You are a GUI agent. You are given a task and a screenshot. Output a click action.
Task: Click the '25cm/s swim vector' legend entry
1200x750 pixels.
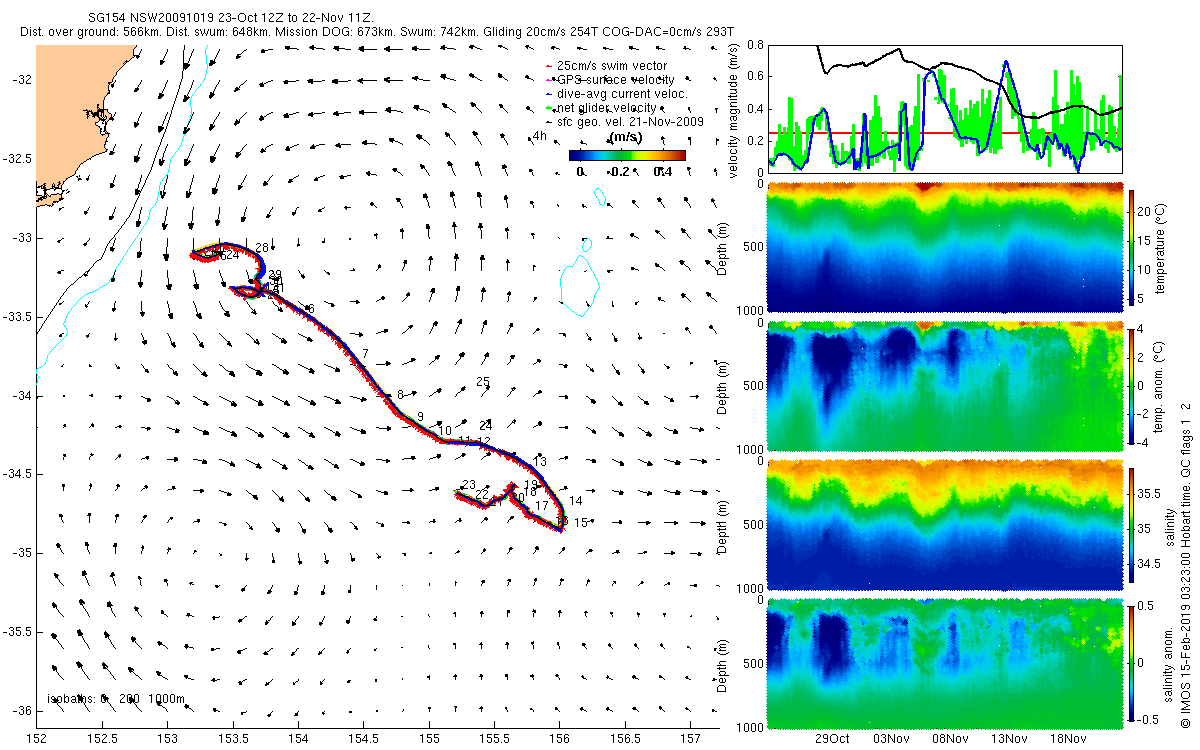tap(606, 65)
